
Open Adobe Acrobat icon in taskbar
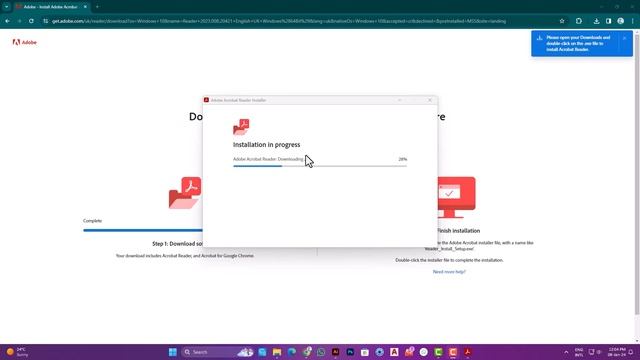pos(468,352)
